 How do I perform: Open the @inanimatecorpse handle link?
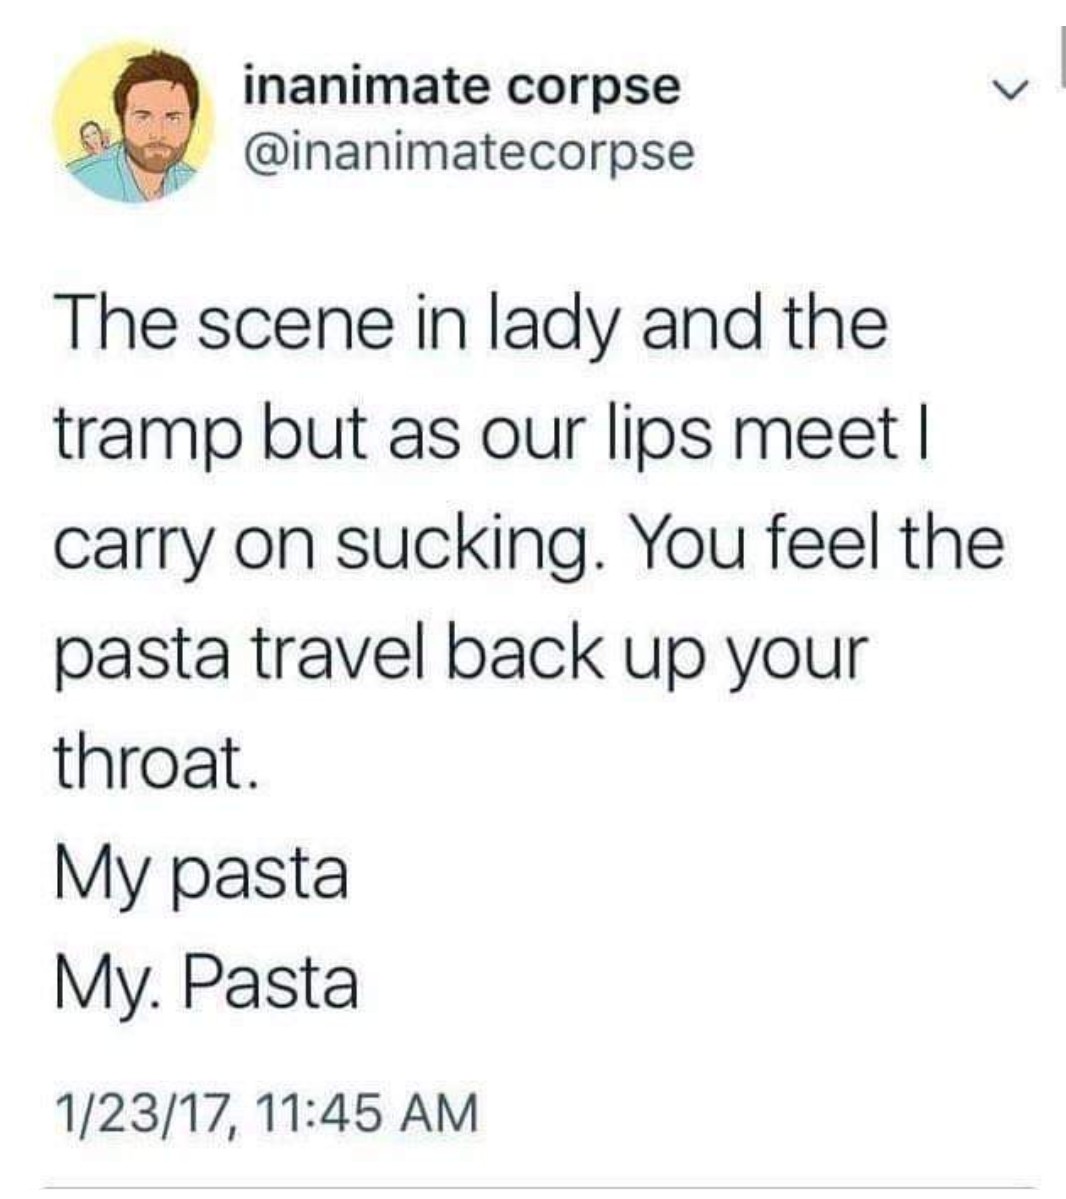pos(468,152)
